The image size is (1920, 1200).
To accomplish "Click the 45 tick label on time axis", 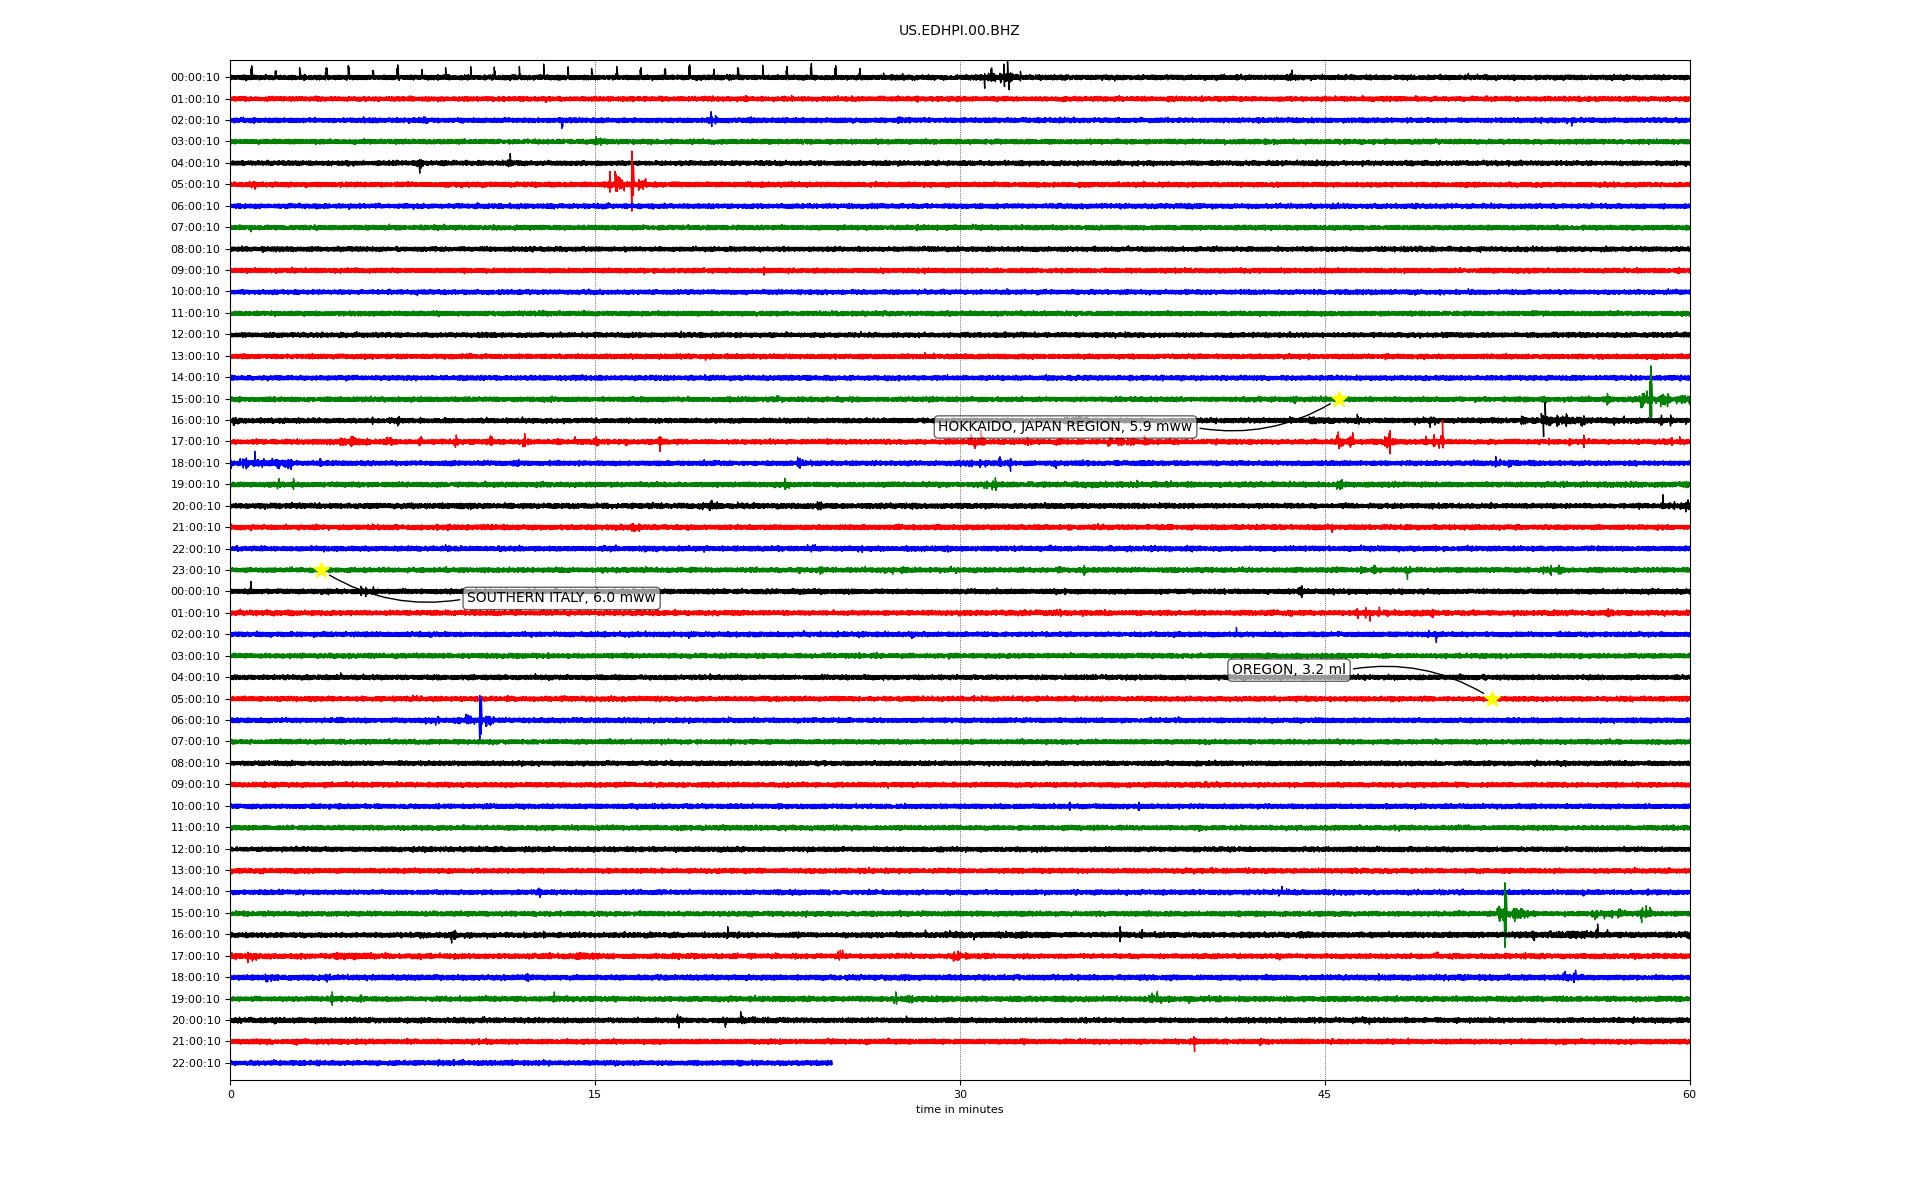I will click(x=1325, y=1094).
